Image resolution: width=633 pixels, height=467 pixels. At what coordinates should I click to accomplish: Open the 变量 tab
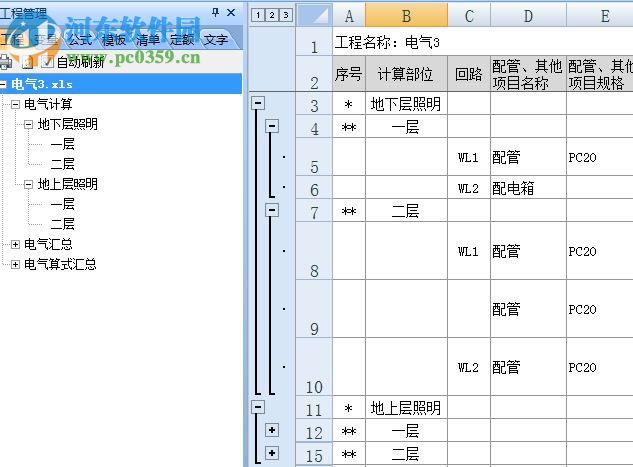pos(46,40)
